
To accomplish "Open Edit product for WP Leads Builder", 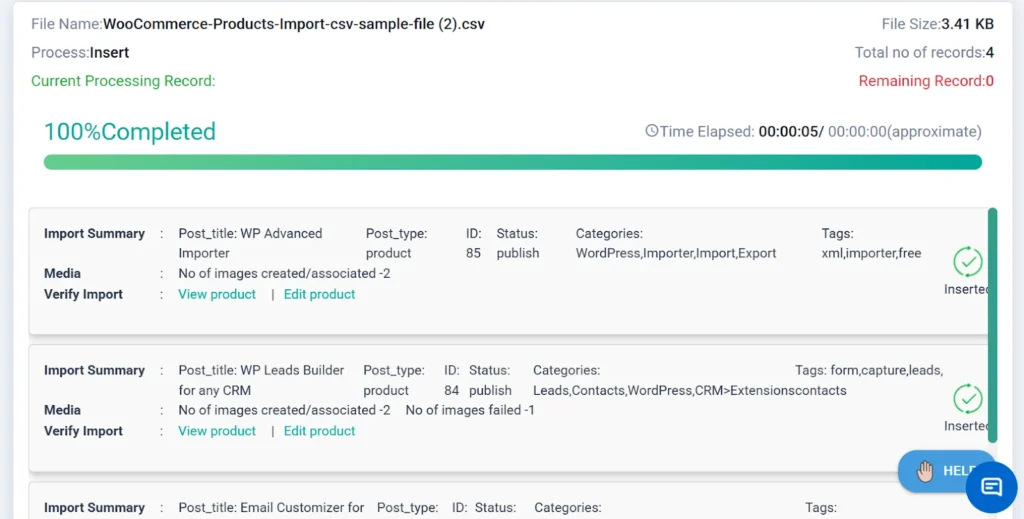I will click(x=319, y=431).
